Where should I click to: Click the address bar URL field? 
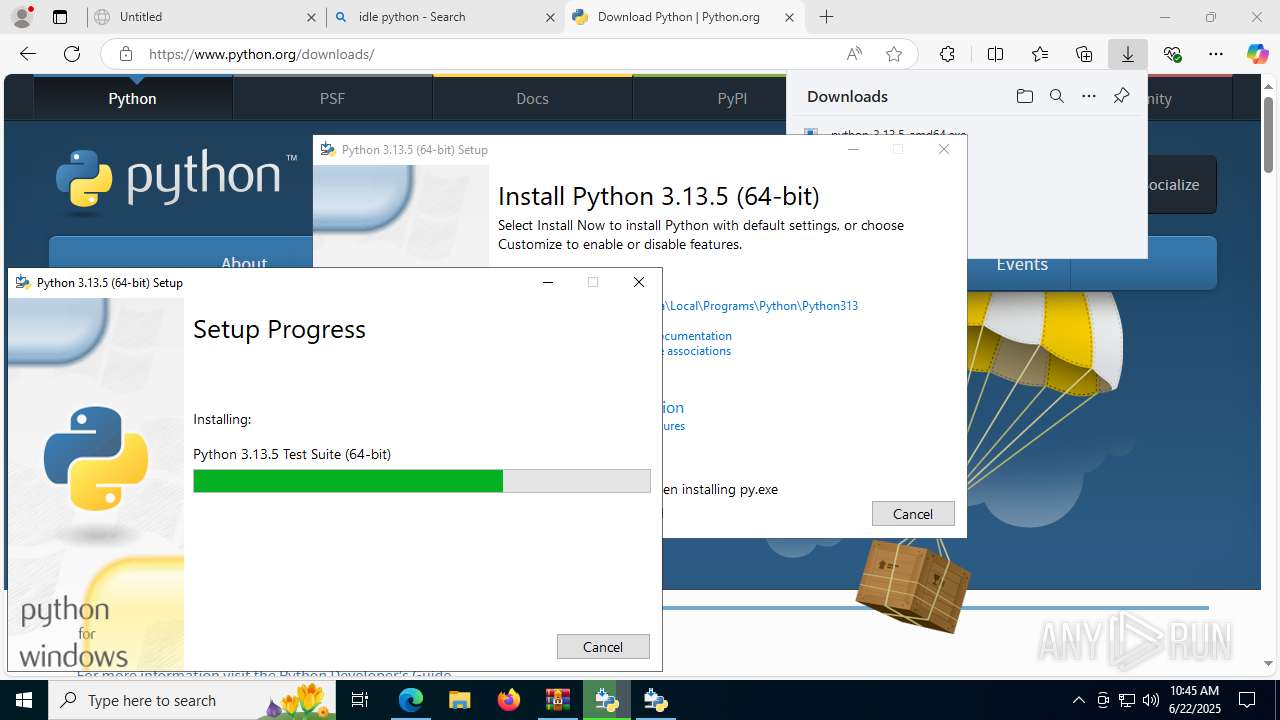coord(490,54)
